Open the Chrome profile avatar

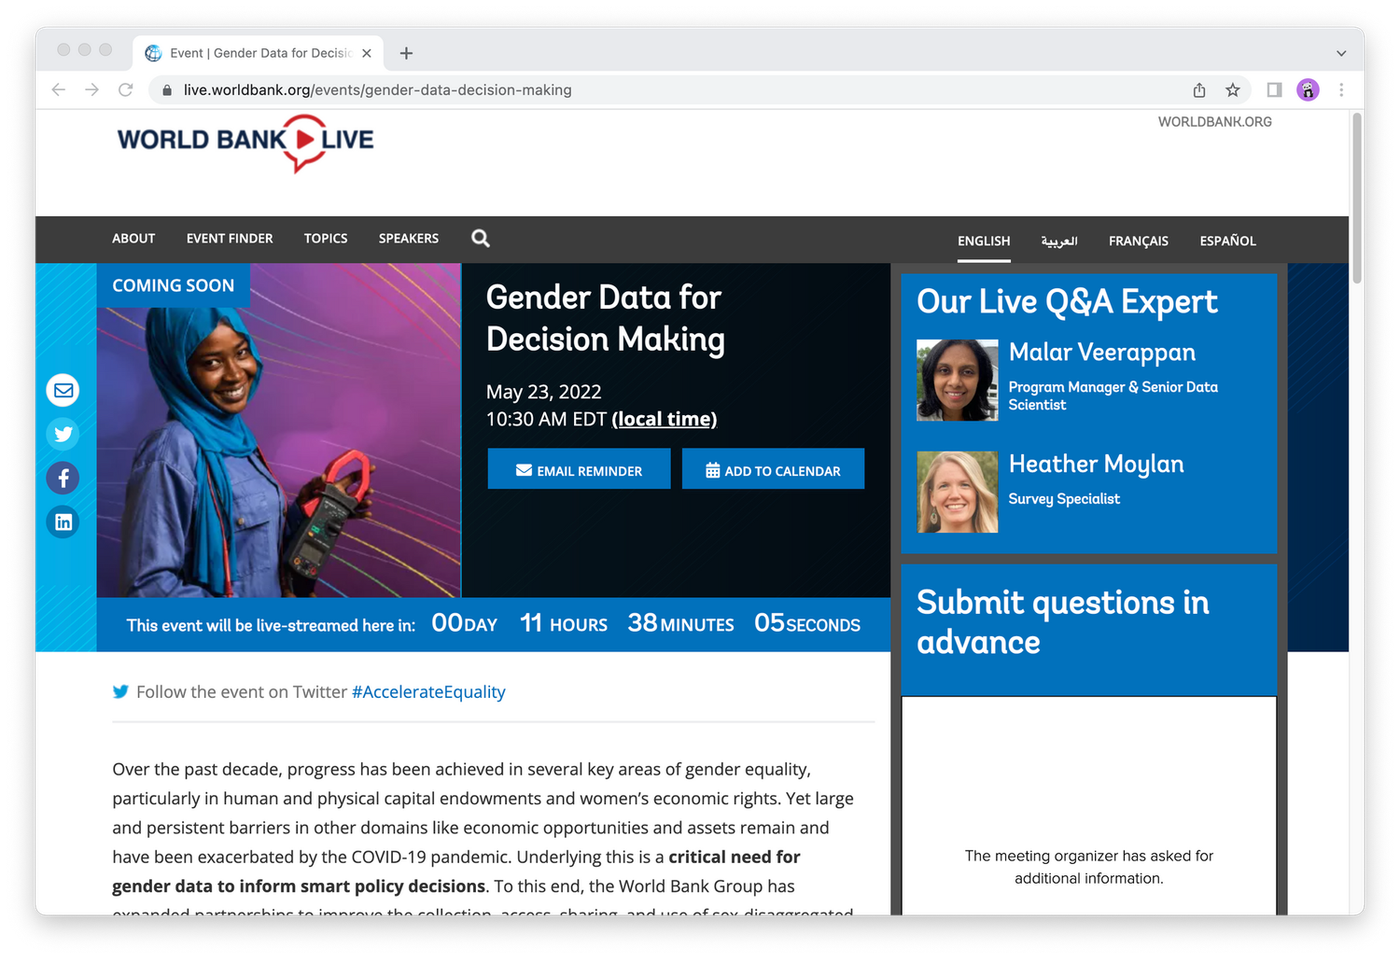[x=1307, y=90]
